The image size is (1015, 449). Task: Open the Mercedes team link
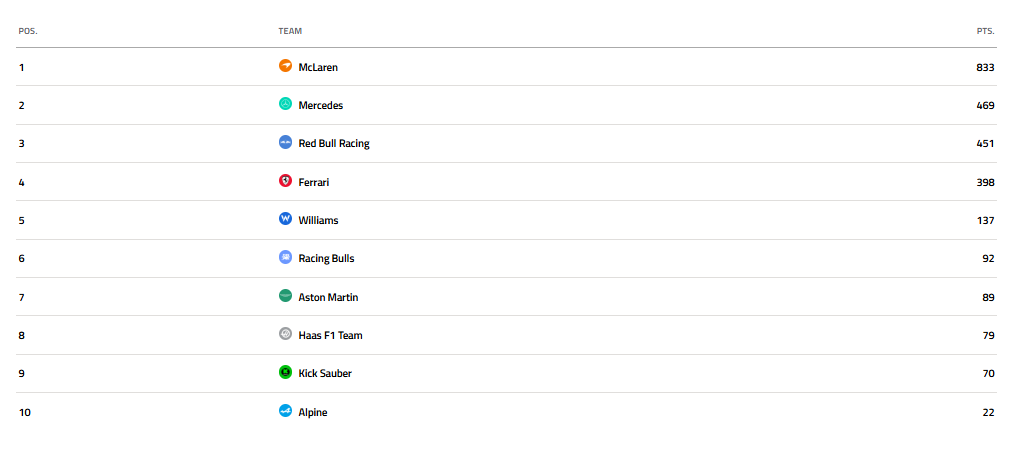click(321, 105)
